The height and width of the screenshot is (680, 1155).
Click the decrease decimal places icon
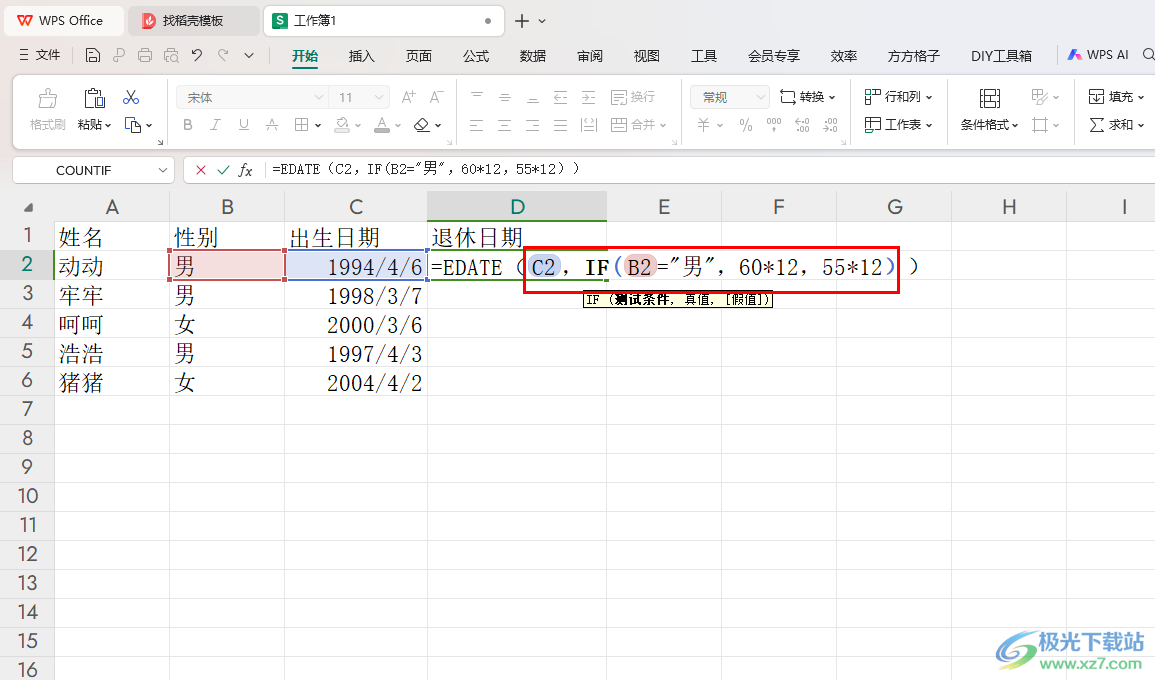[x=830, y=125]
